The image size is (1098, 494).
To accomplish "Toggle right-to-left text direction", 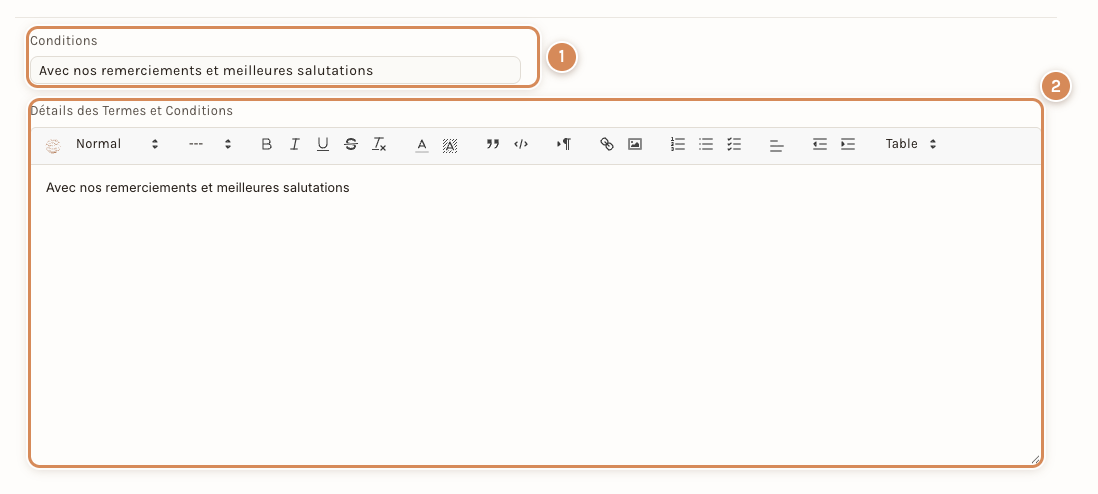I will (x=564, y=144).
